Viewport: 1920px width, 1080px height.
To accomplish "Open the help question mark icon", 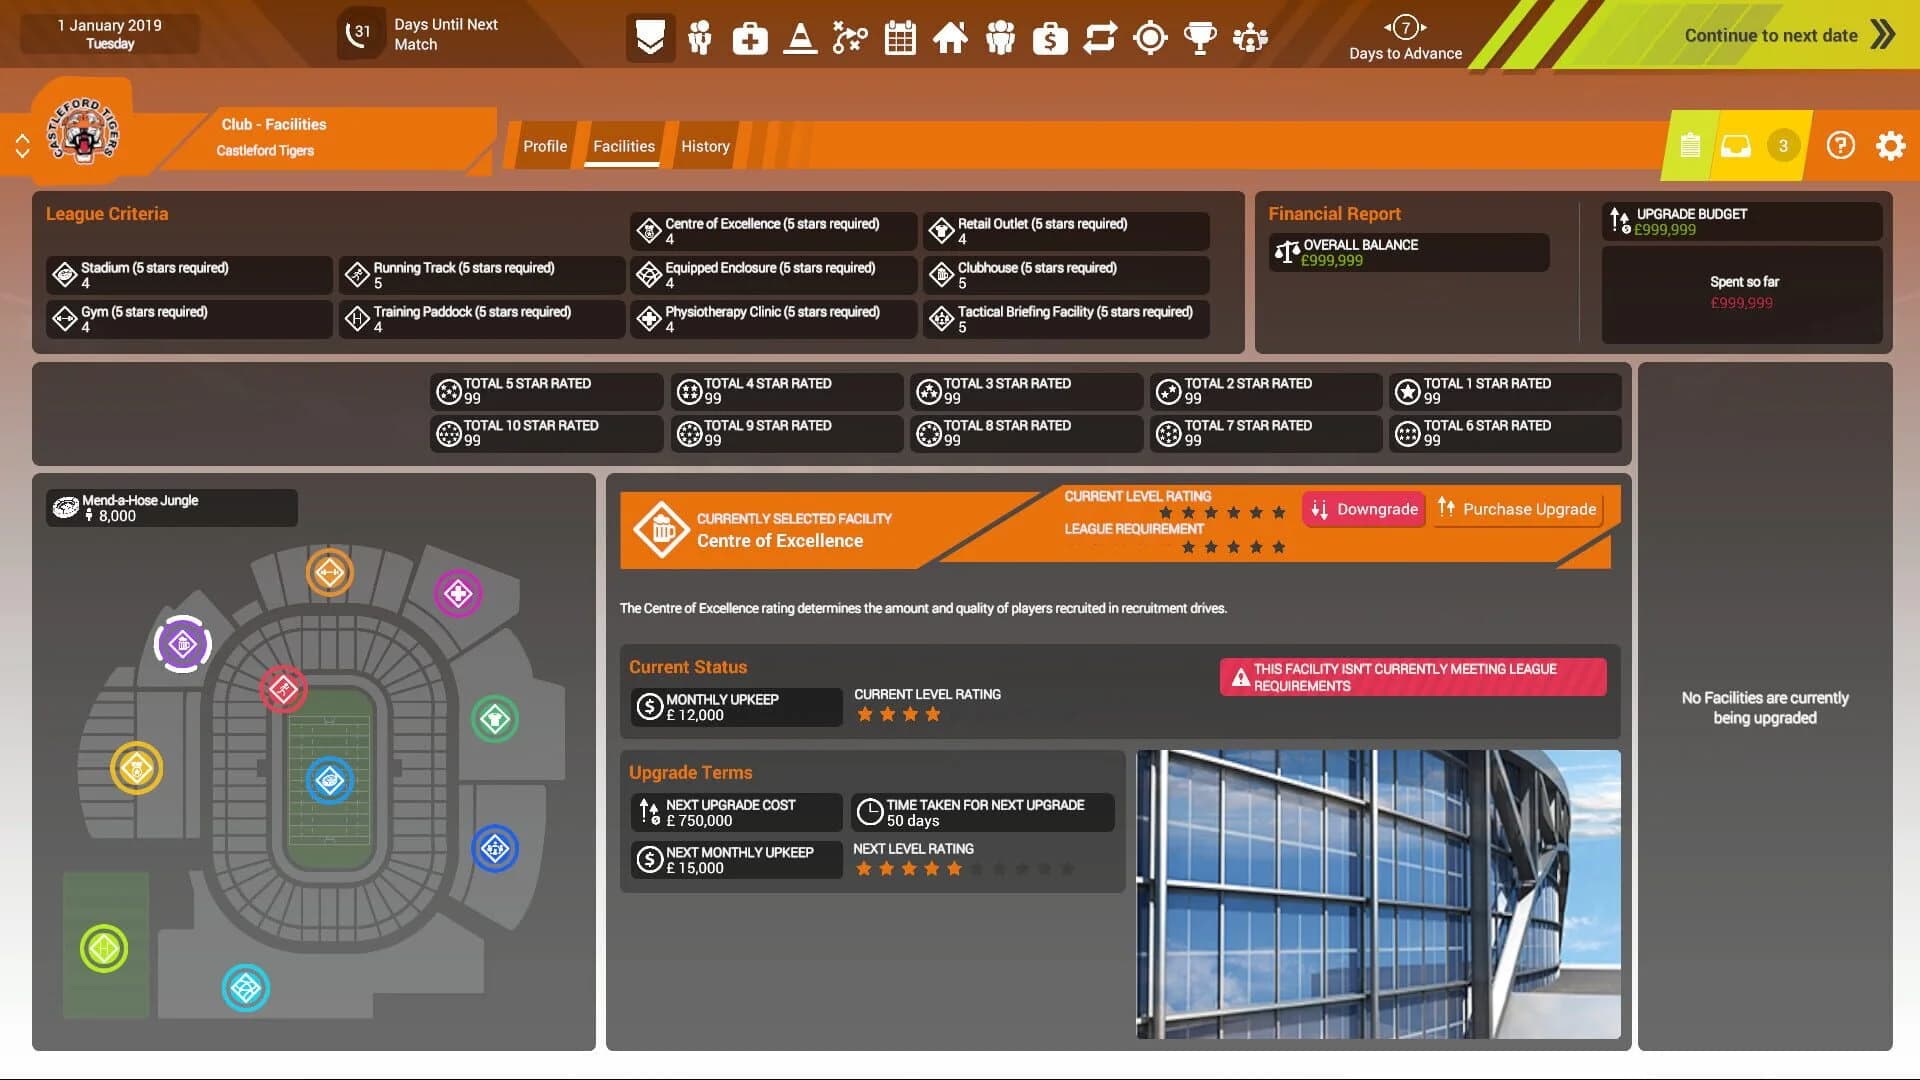I will pyautogui.click(x=1840, y=145).
